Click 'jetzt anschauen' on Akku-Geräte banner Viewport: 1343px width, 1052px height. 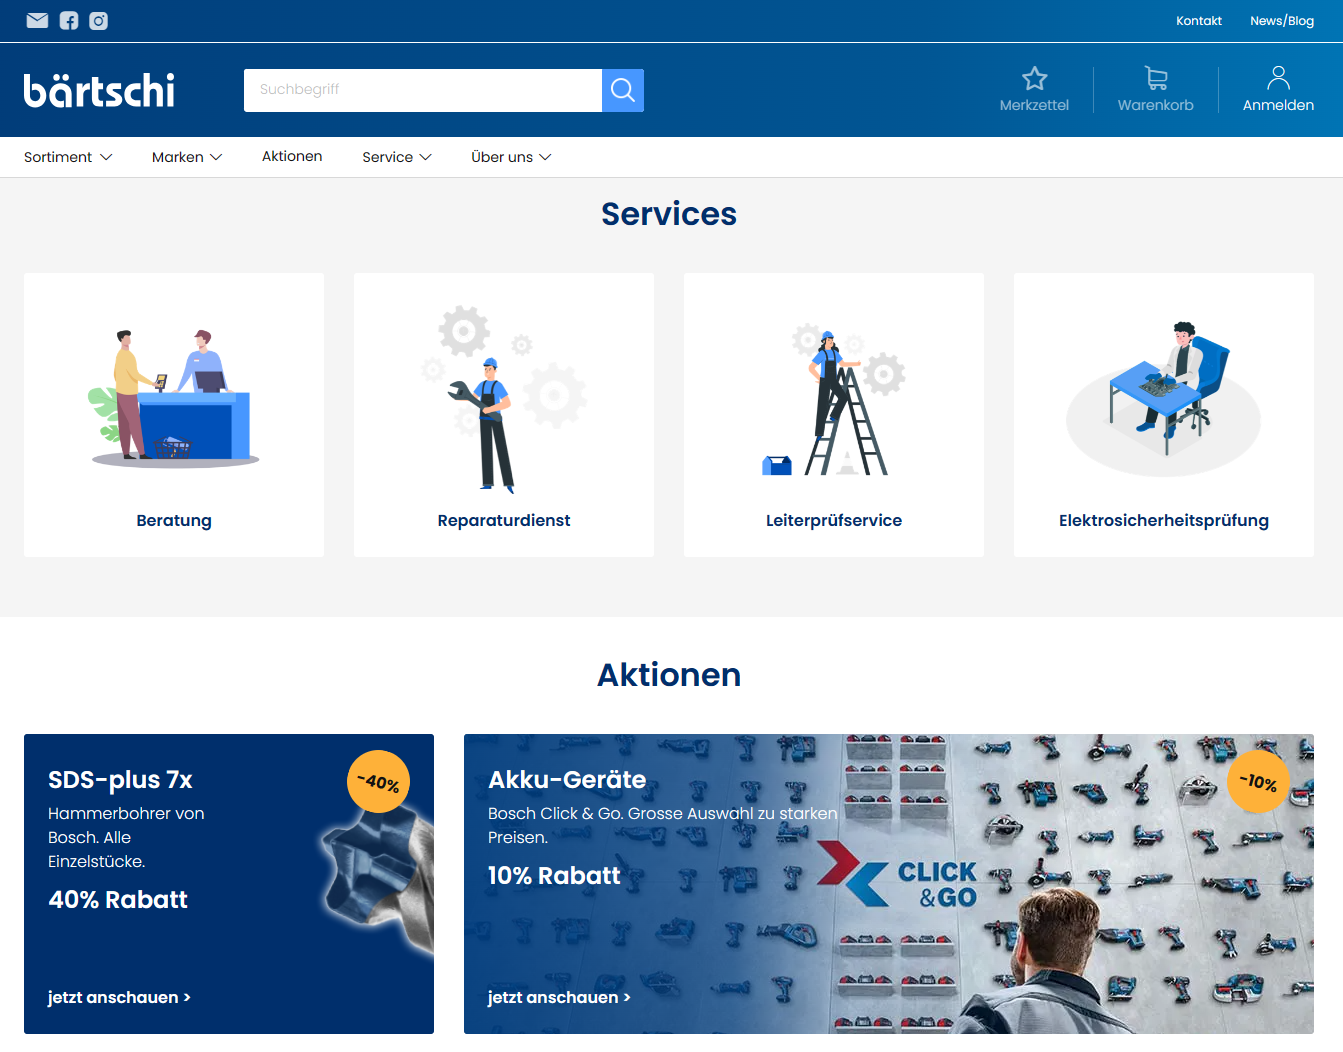[559, 997]
